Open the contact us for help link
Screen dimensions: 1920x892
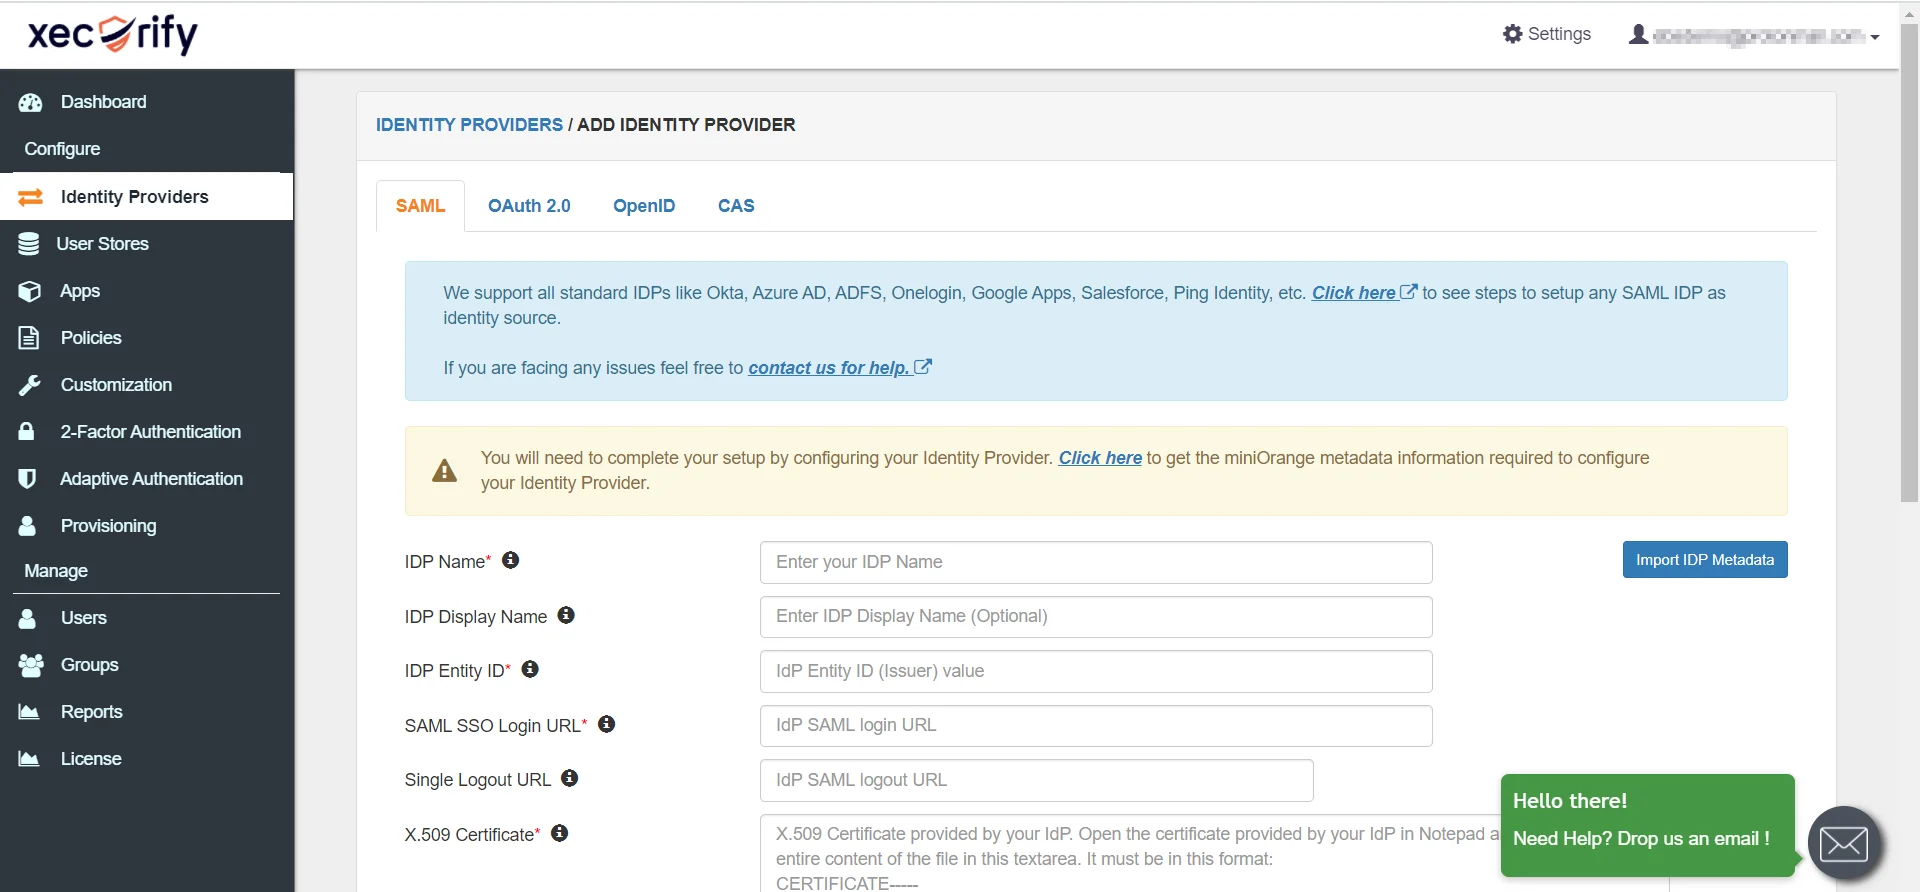point(828,368)
